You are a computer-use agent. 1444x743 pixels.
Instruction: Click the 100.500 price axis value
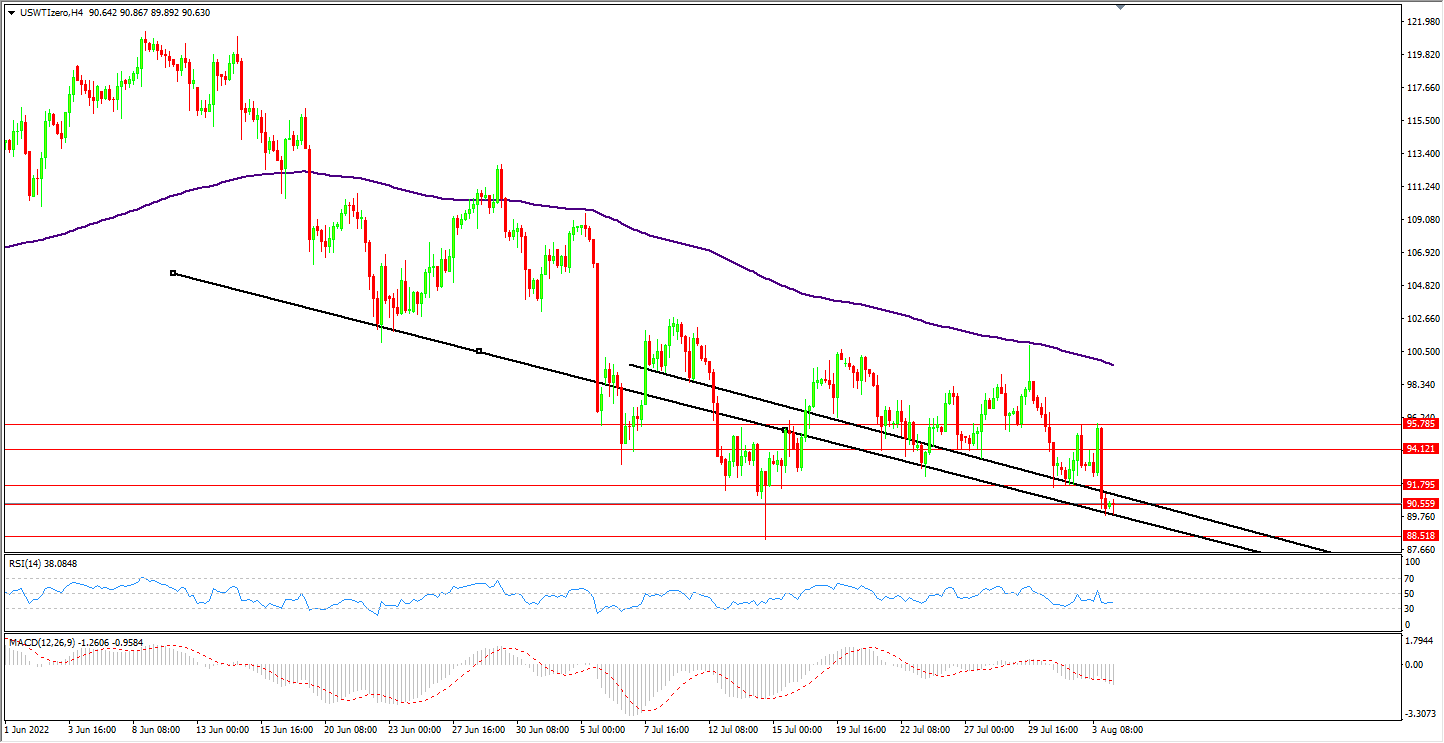(1422, 352)
